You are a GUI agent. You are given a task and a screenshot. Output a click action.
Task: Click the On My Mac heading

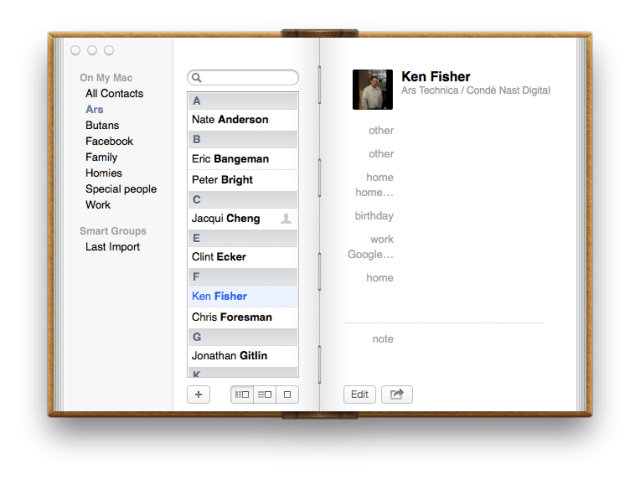pyautogui.click(x=106, y=78)
